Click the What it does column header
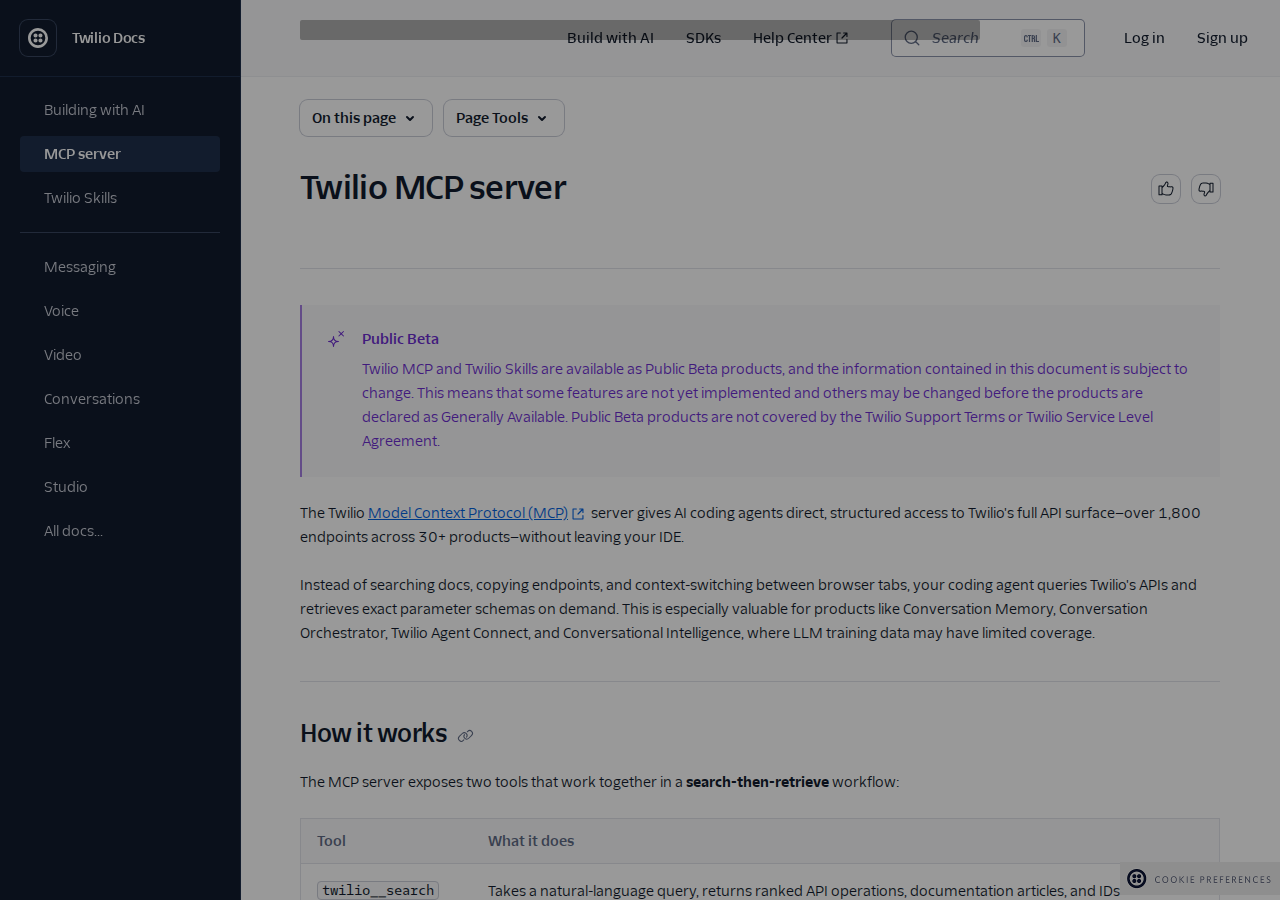The width and height of the screenshot is (1280, 900). (x=531, y=841)
